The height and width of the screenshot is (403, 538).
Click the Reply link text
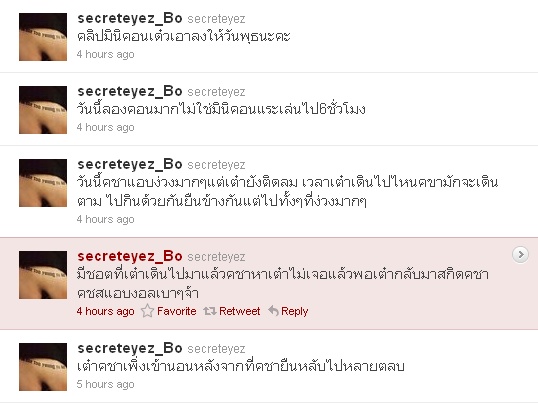tap(294, 311)
